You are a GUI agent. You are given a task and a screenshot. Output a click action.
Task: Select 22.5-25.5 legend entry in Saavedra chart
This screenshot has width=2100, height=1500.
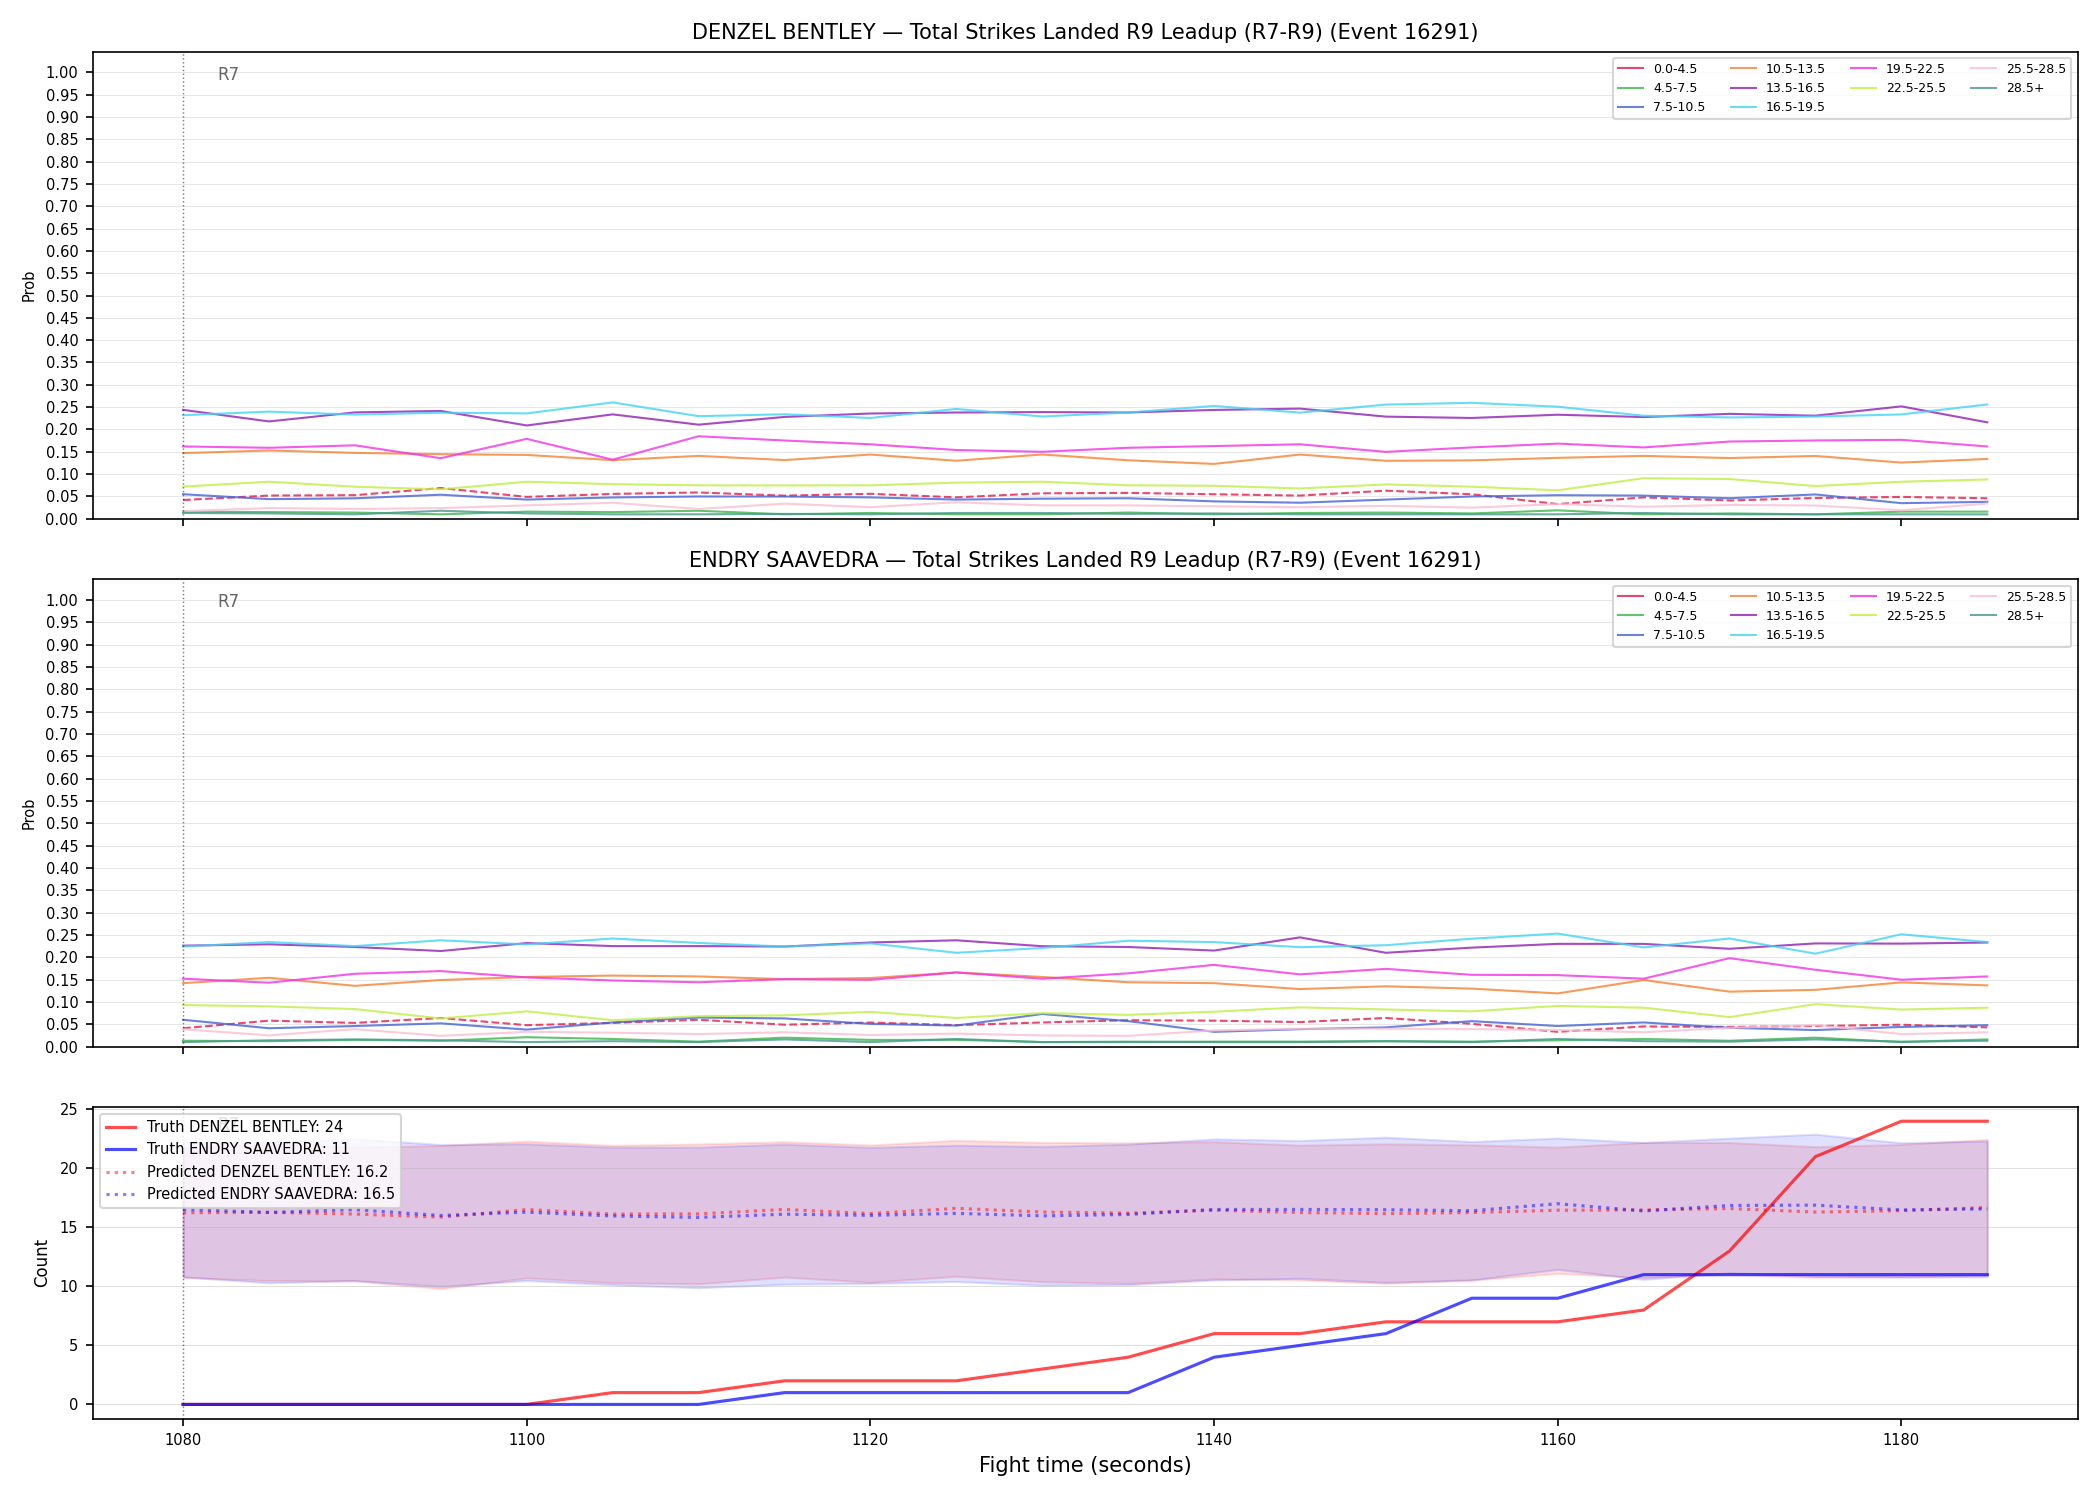pyautogui.click(x=1898, y=616)
